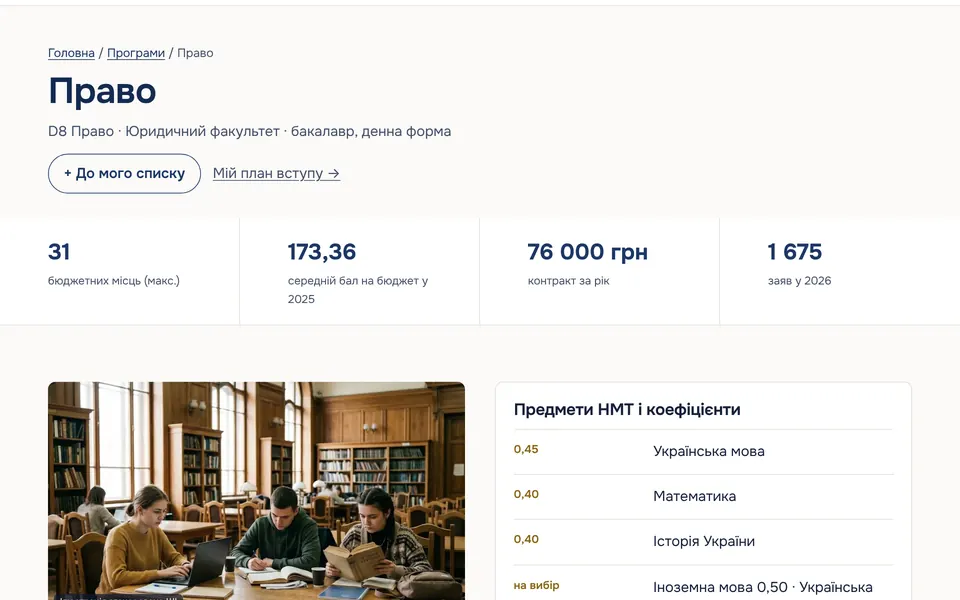Select the Математика subject name
Screen dimensions: 960x600
click(694, 496)
